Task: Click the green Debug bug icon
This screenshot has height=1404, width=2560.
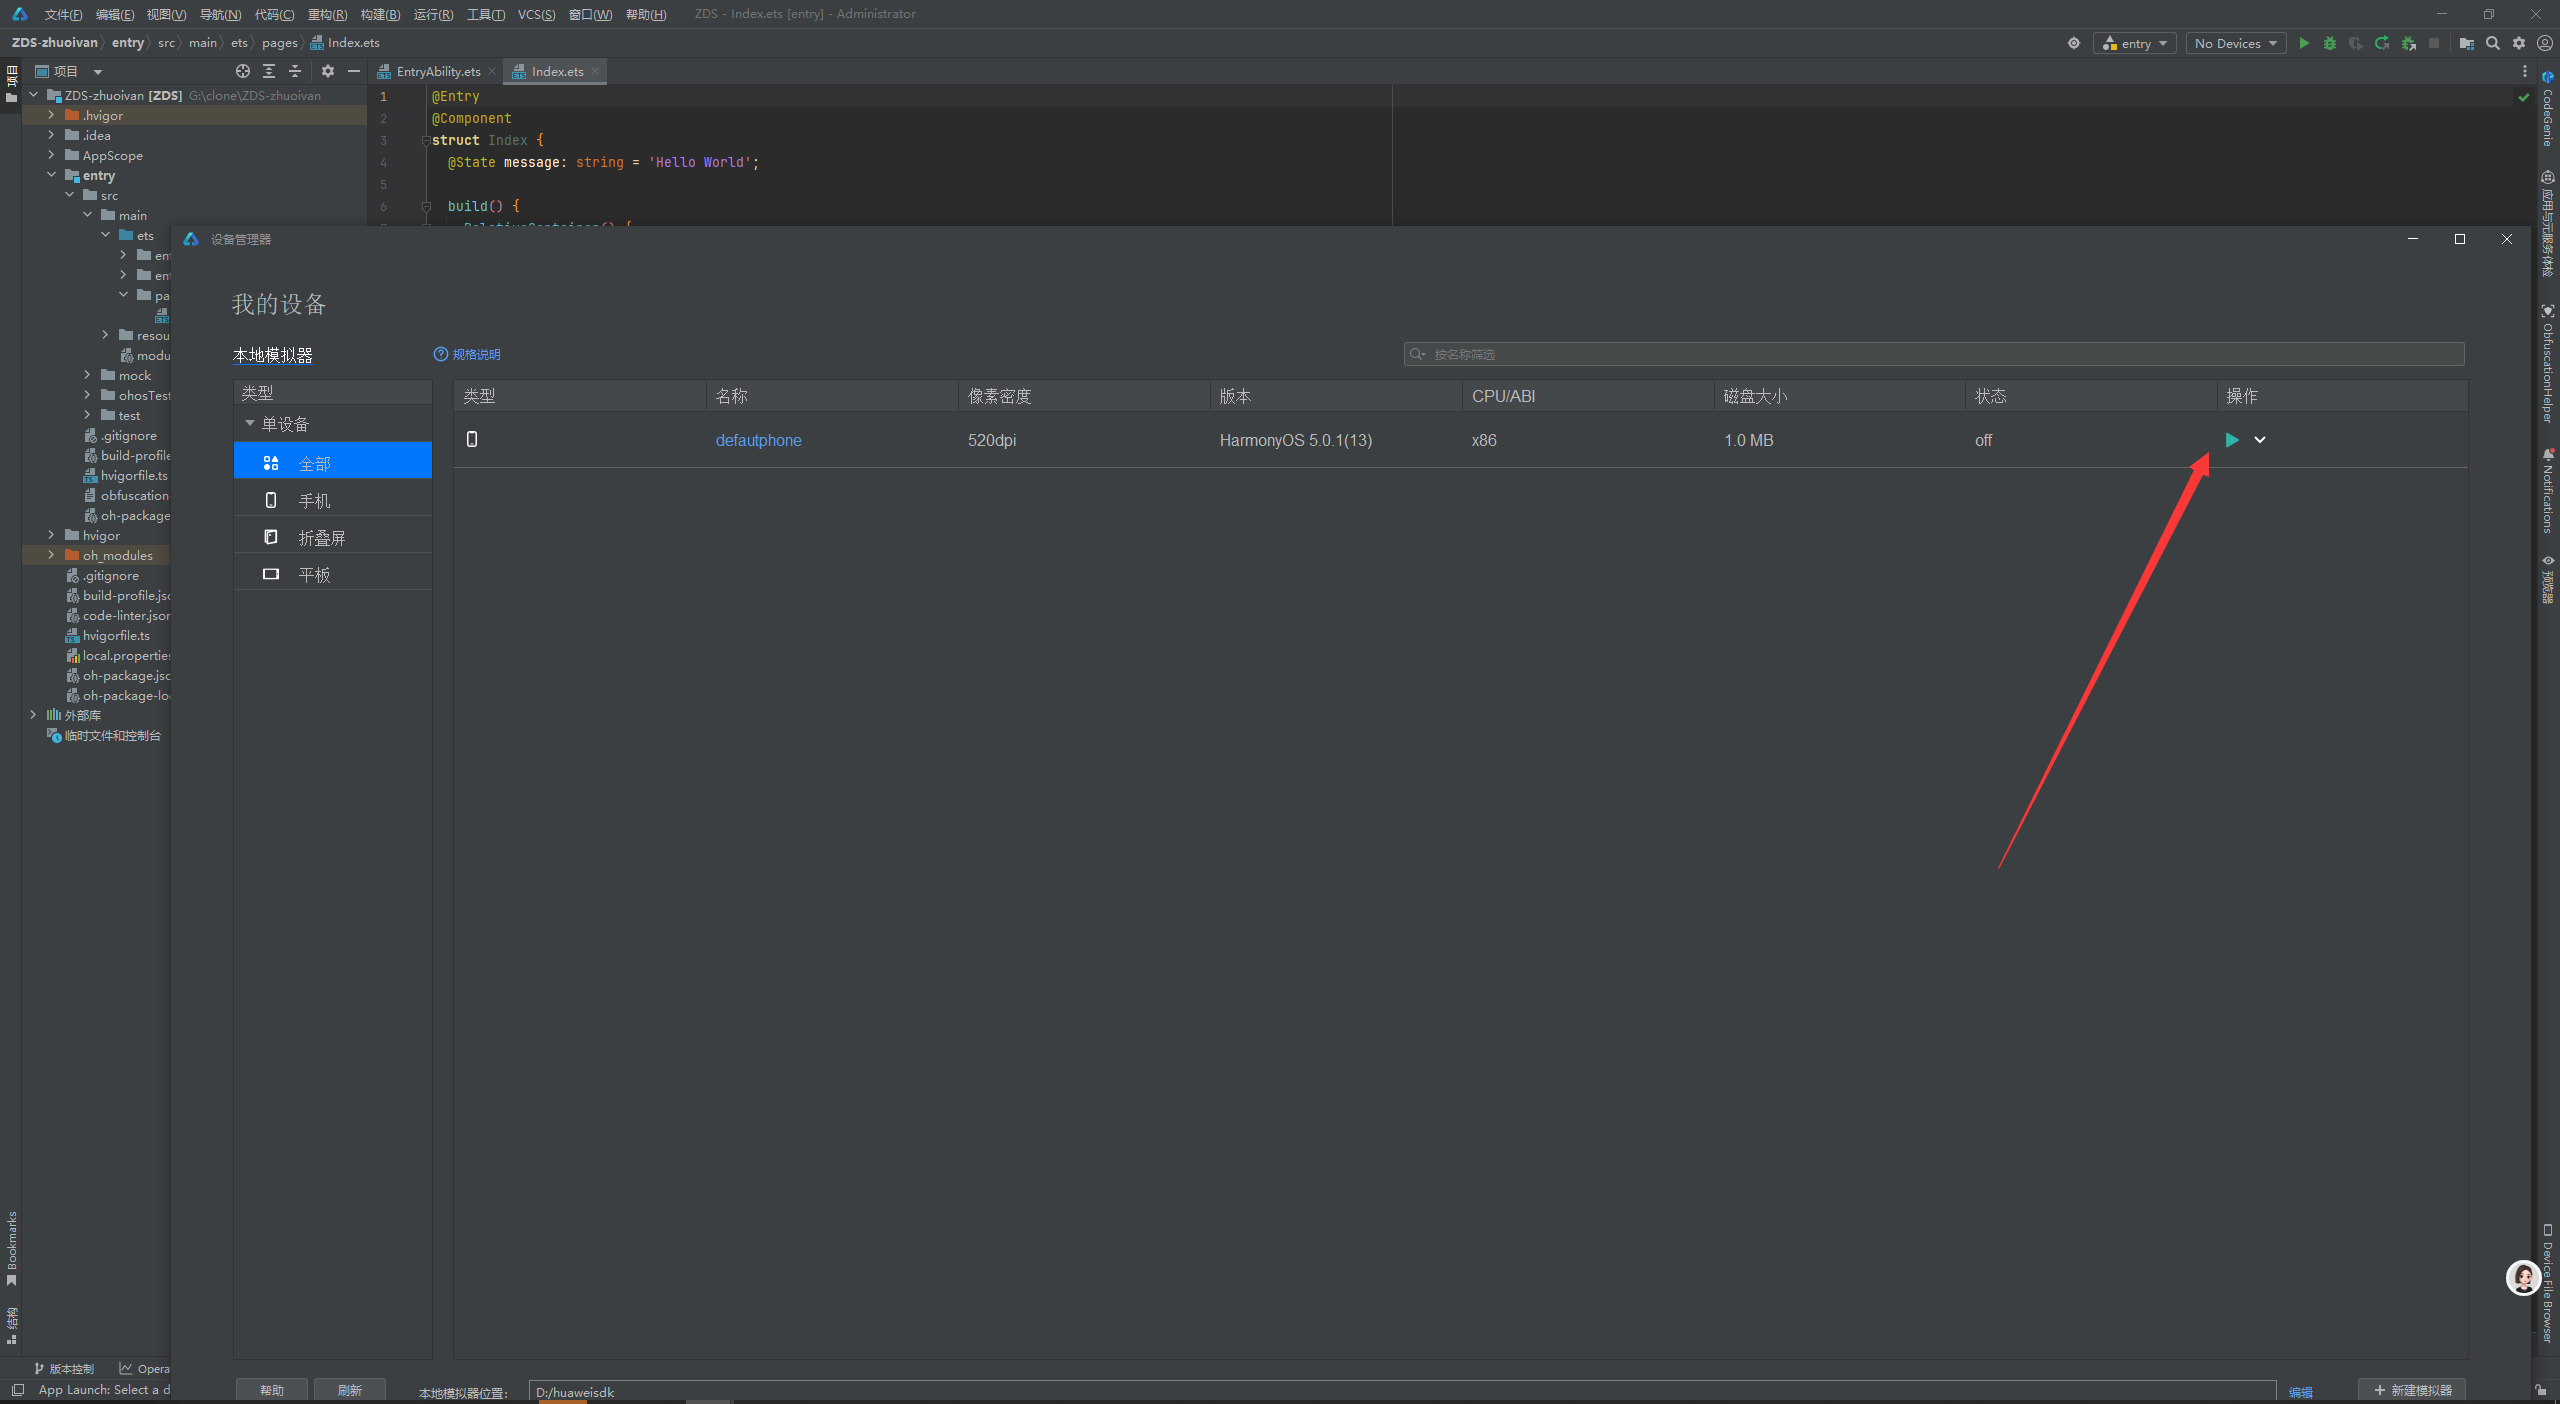Action: point(2330,43)
